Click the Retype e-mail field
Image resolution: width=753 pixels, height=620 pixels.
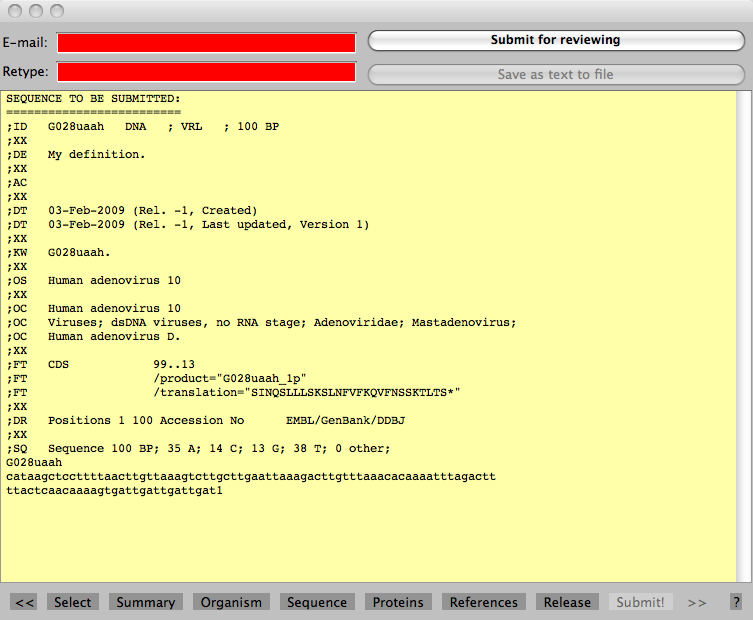pos(206,72)
